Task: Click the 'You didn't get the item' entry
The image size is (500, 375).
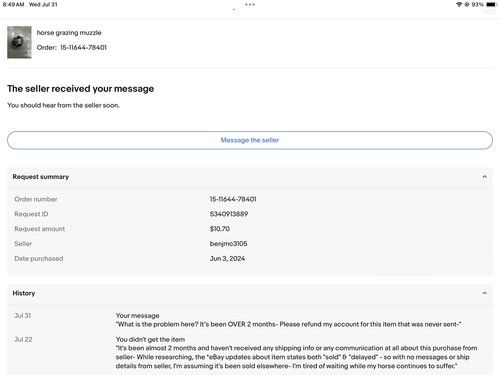Action: pos(150,340)
